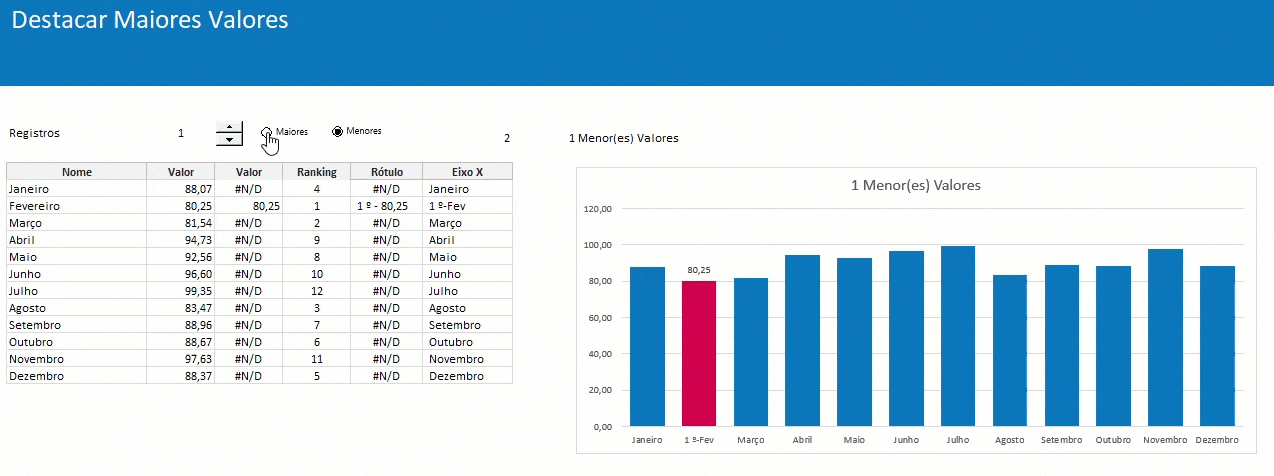Select the Outubro cell in Nome column
The height and width of the screenshot is (476, 1274).
77,342
